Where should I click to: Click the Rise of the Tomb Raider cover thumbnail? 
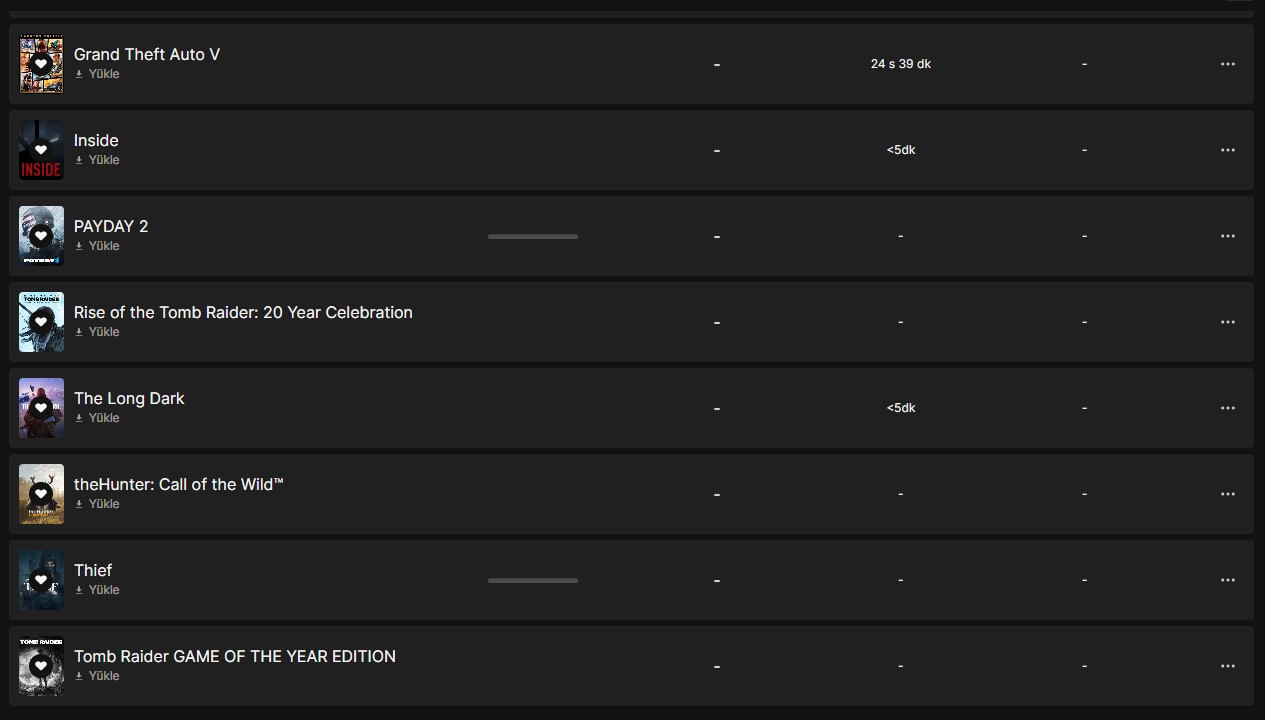pos(41,322)
